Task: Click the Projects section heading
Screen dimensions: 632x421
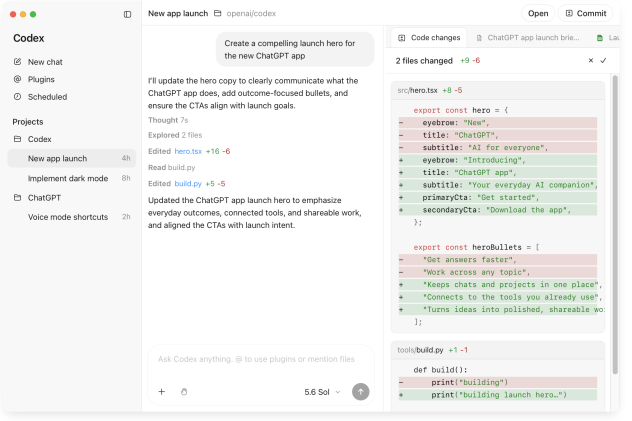Action: tap(28, 122)
